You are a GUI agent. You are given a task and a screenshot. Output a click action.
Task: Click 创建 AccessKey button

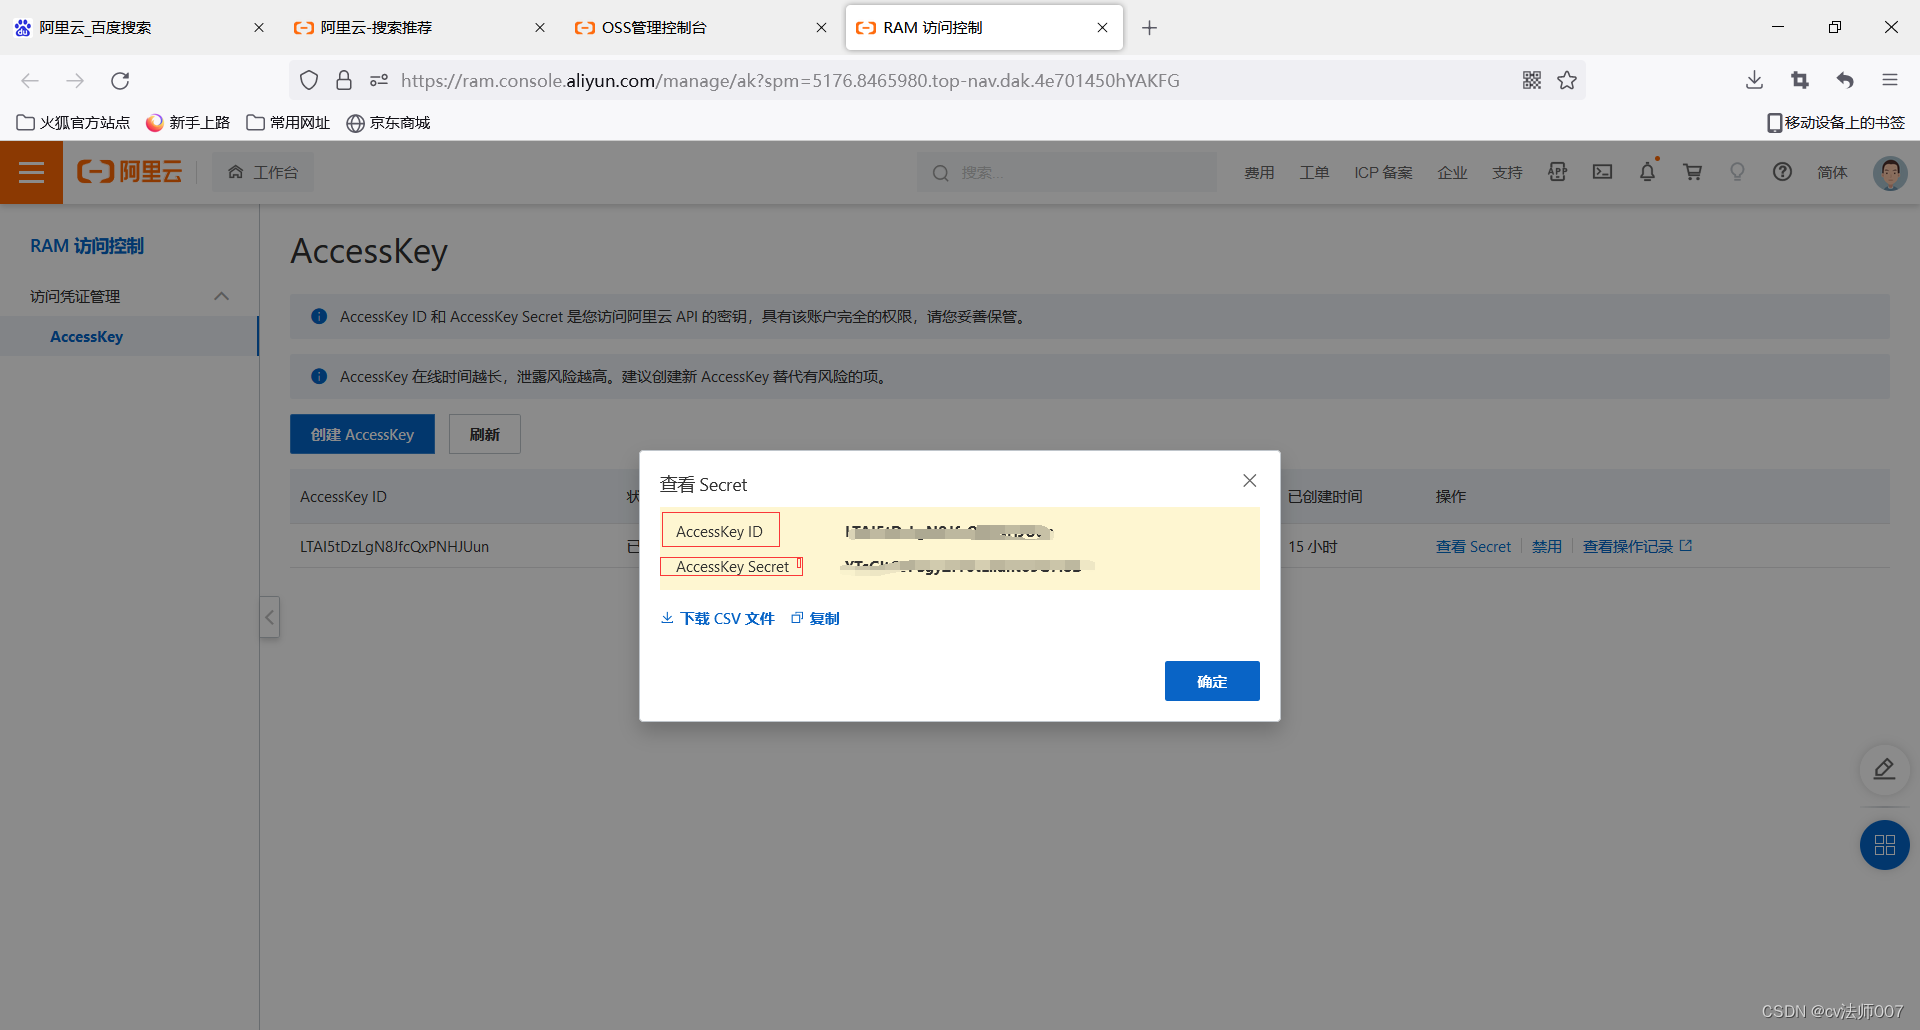[x=362, y=434]
